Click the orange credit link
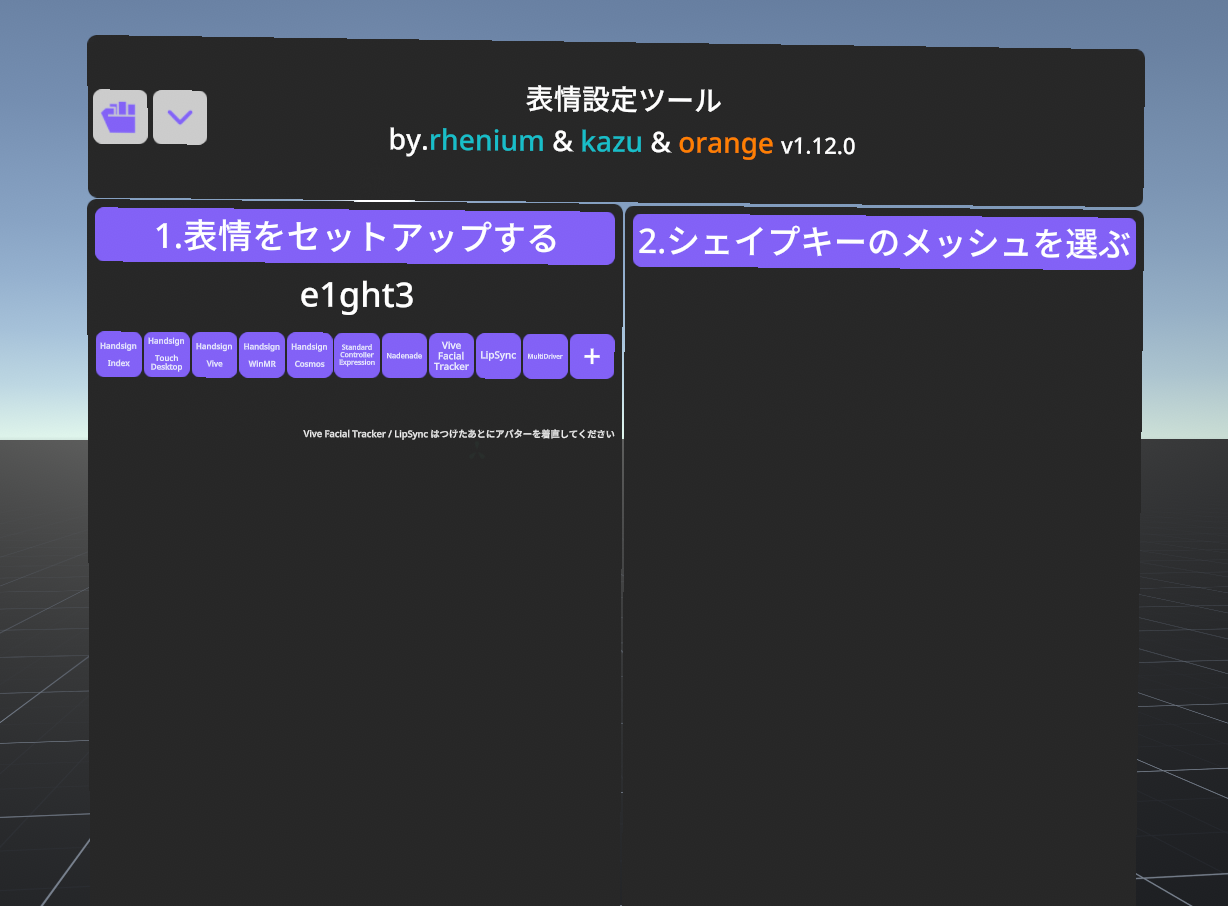The width and height of the screenshot is (1228, 906). tap(726, 142)
